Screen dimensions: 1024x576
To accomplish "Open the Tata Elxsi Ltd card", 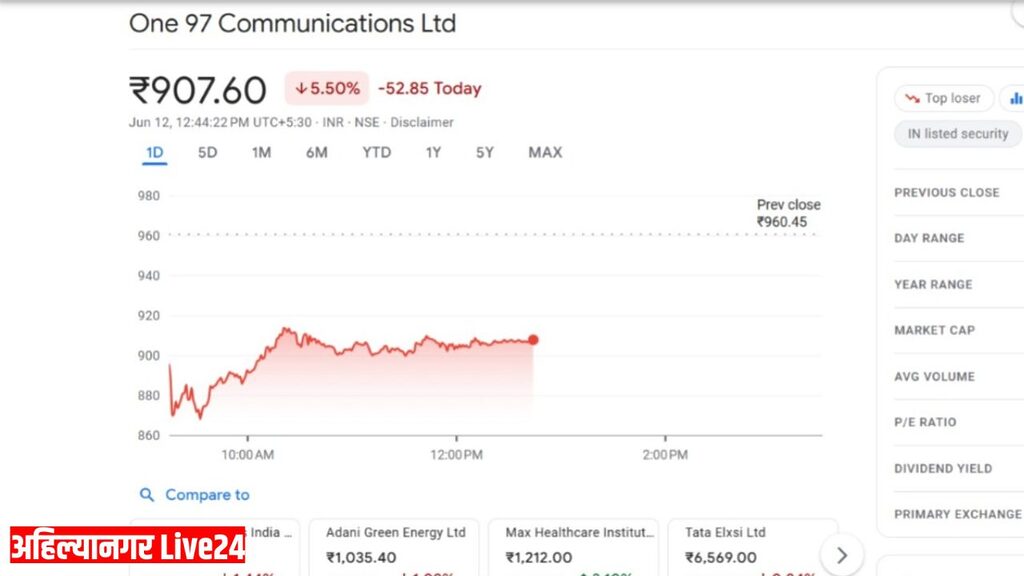I will 752,547.
